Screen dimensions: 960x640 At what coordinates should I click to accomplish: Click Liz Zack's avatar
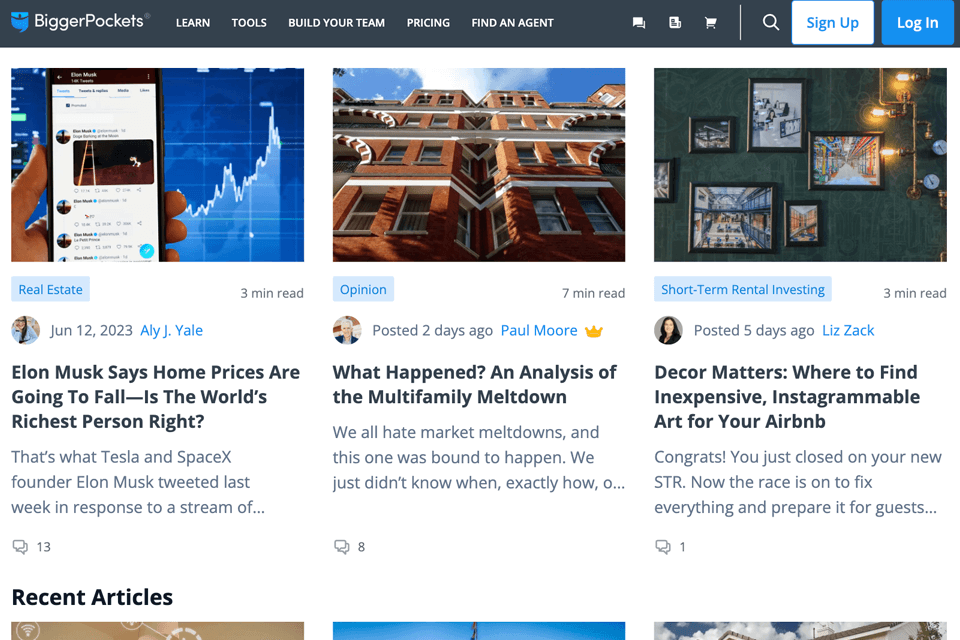[669, 330]
